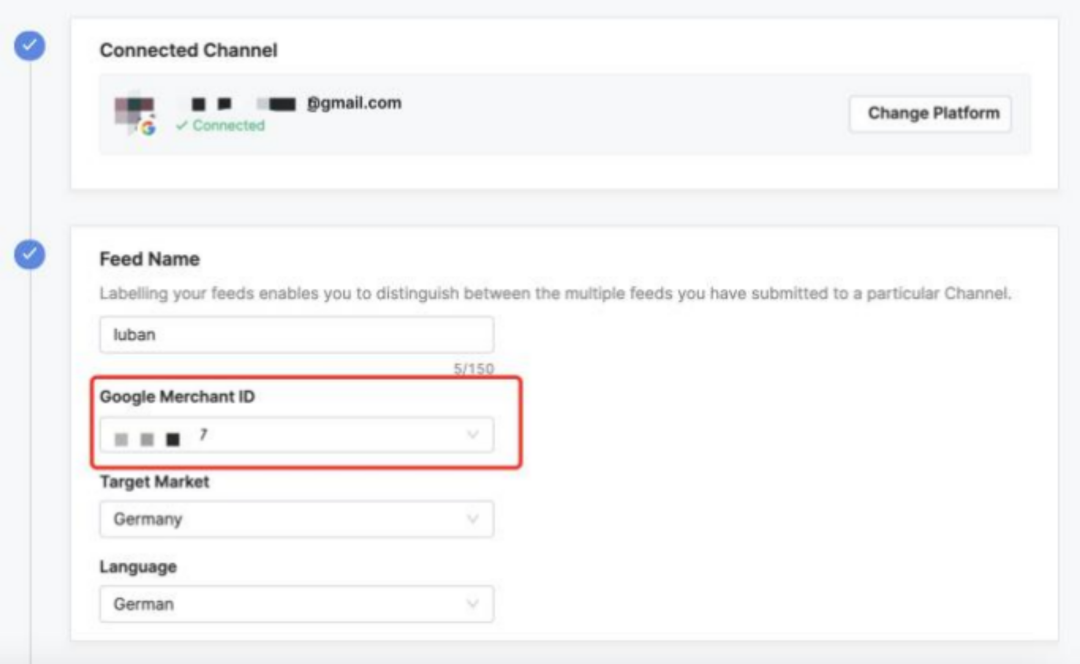Click the @gmail.com account email text
This screenshot has height=664, width=1080.
pyautogui.click(x=354, y=103)
